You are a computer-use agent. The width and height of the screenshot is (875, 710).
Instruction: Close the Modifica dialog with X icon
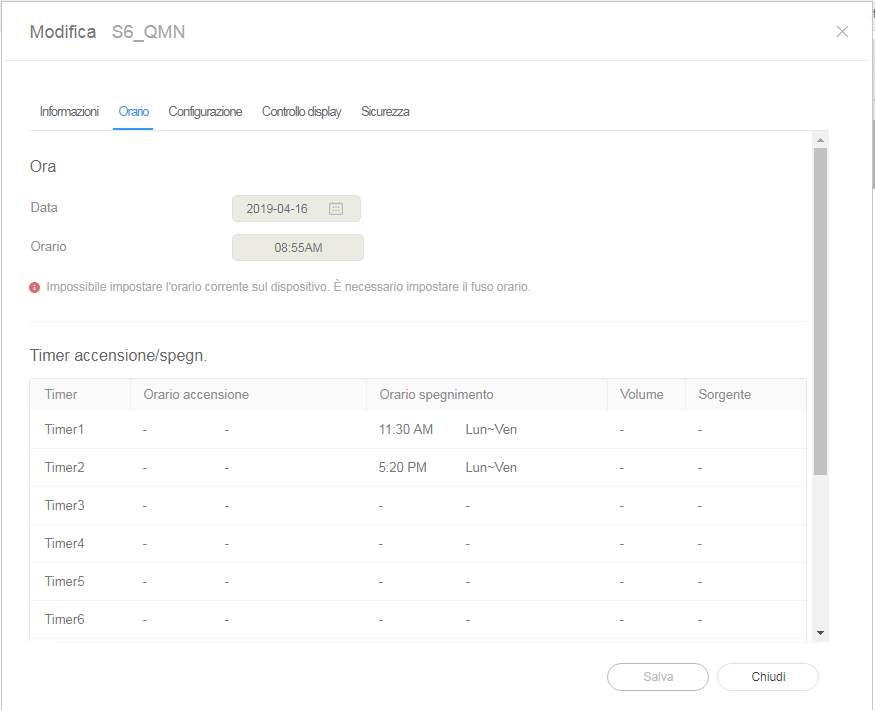tap(842, 32)
